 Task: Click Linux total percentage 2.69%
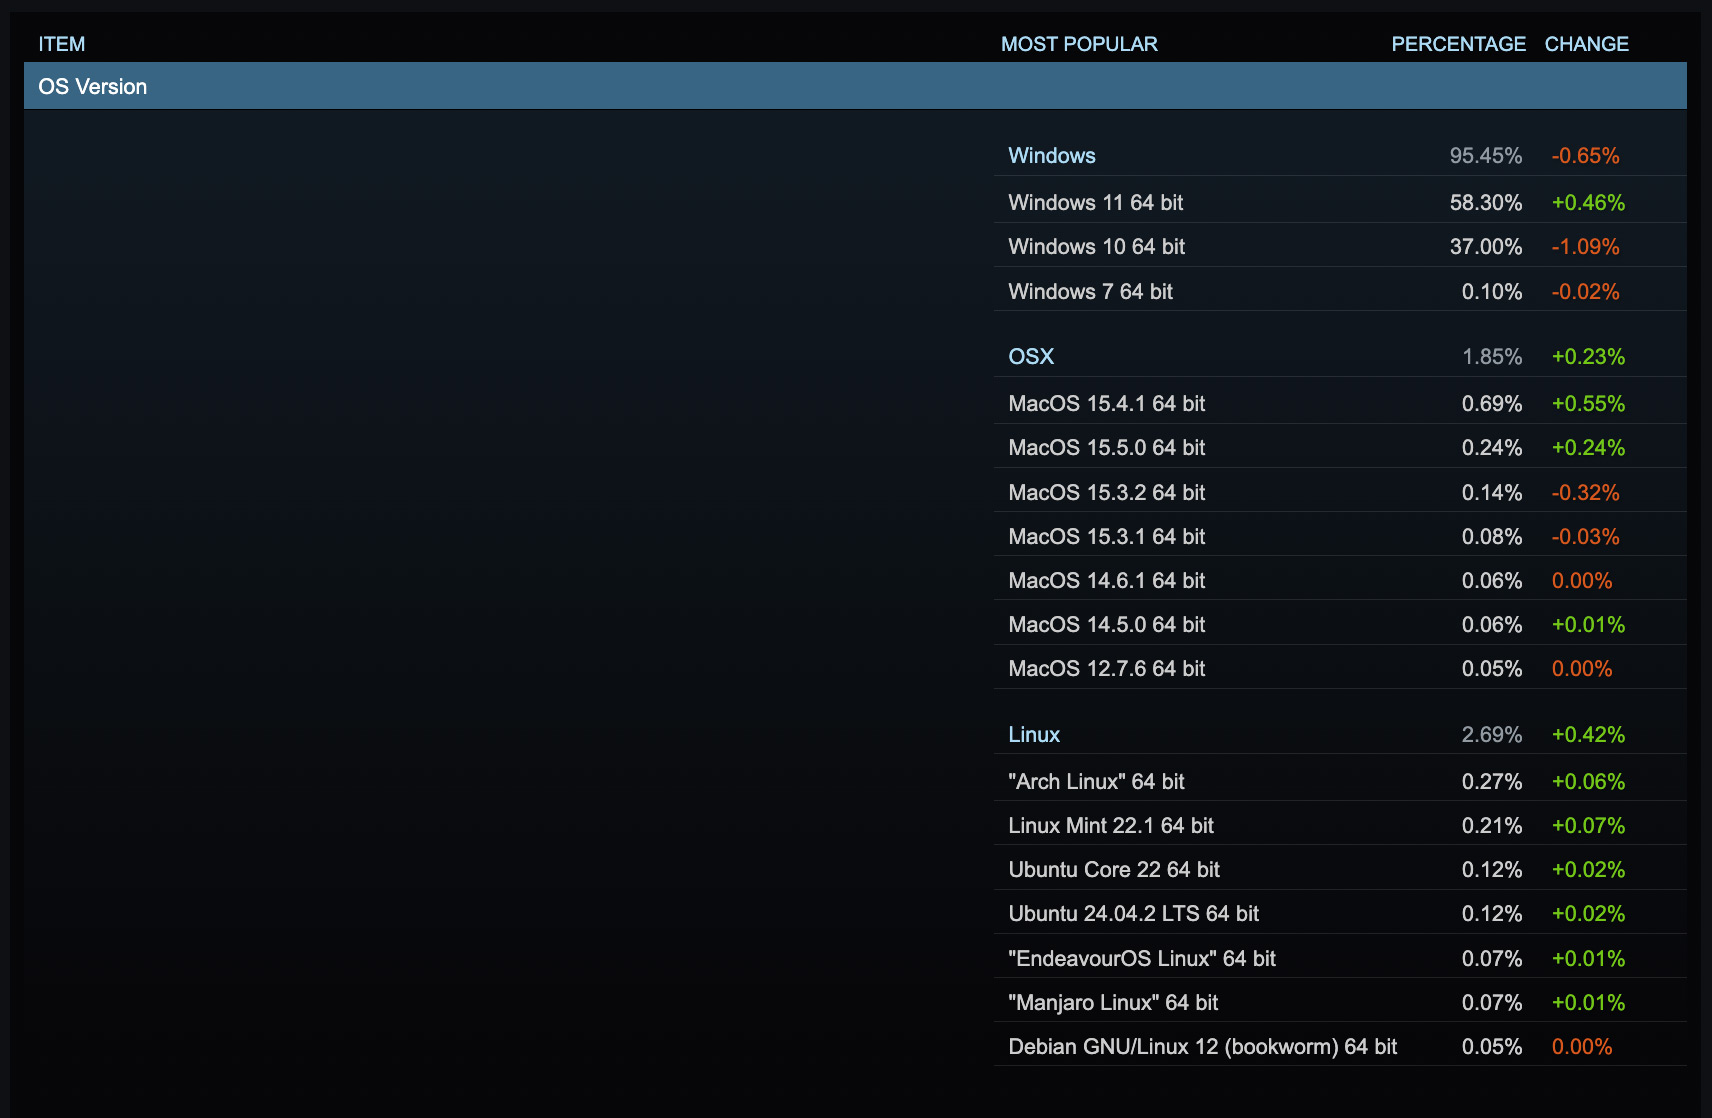pos(1492,735)
